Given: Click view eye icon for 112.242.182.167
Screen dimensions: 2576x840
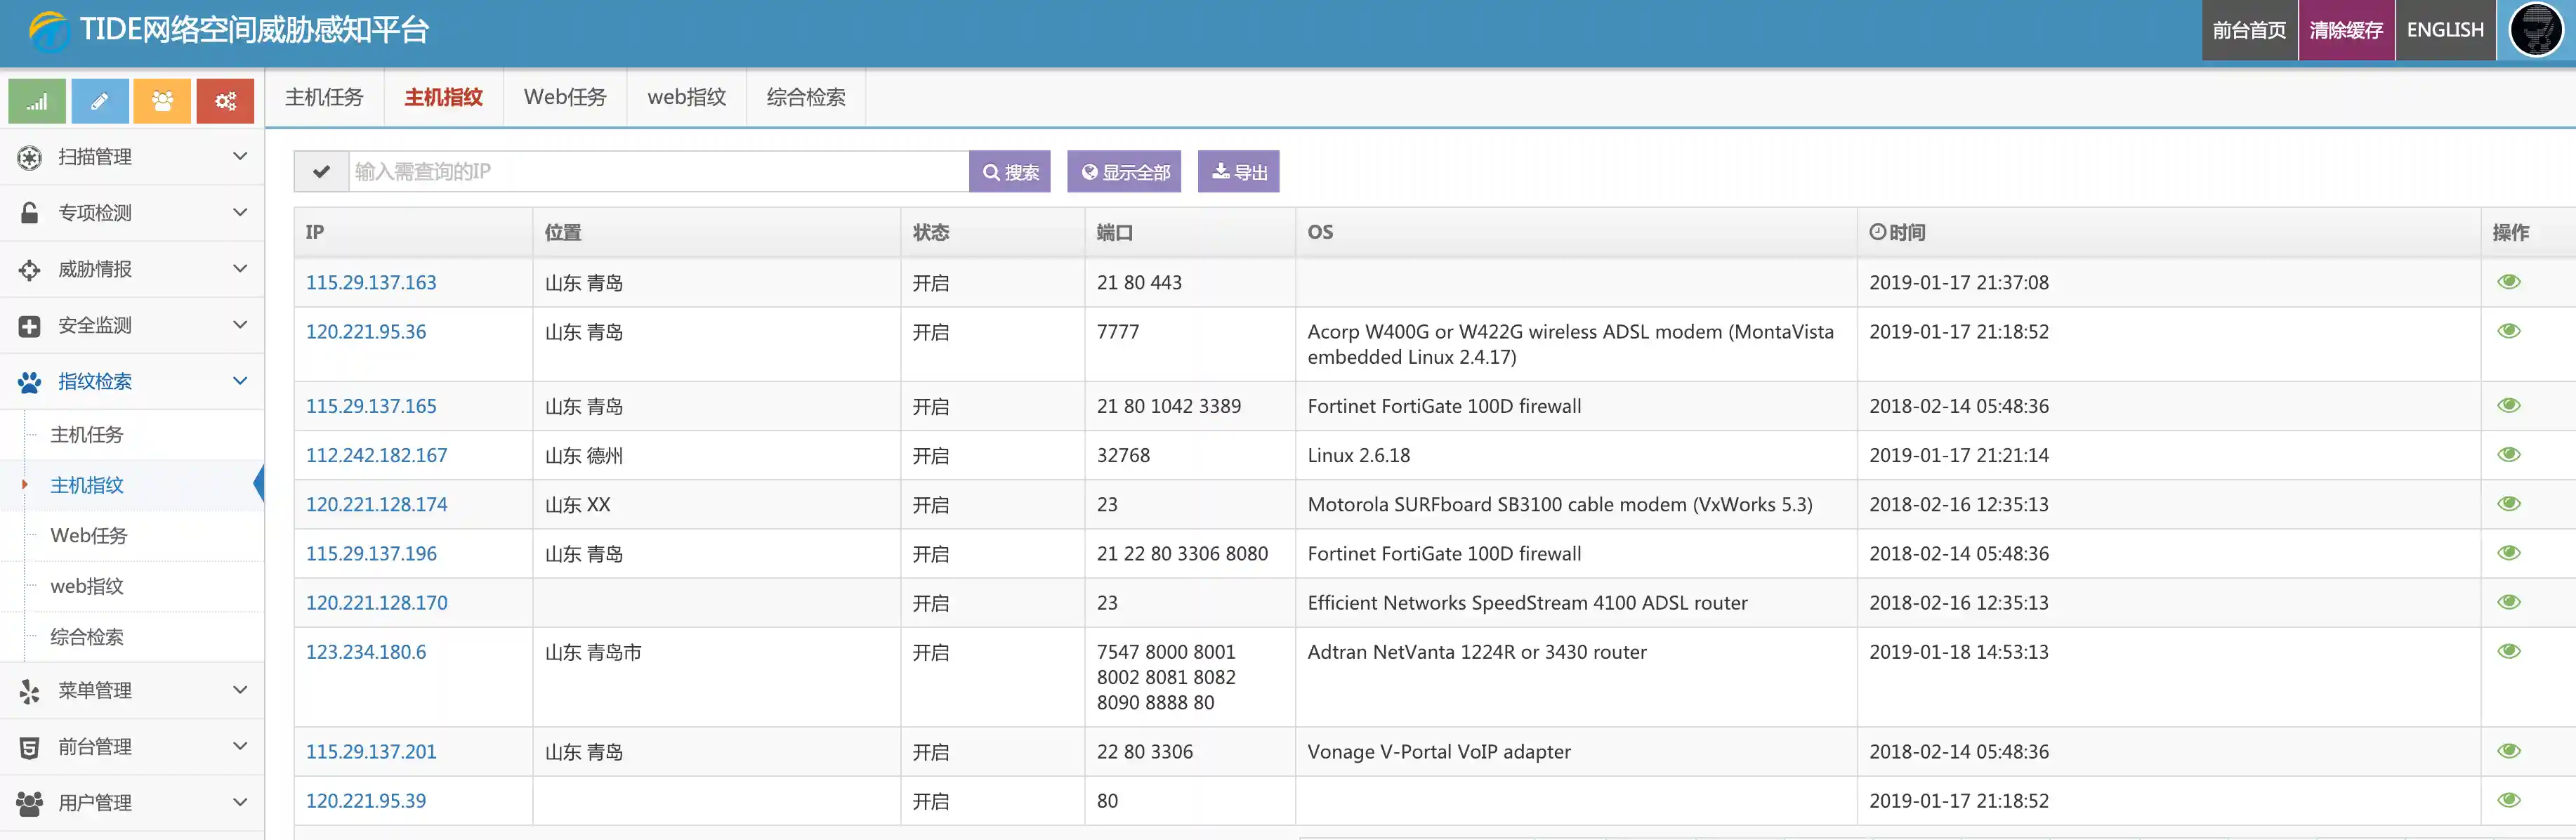Looking at the screenshot, I should tap(2508, 455).
